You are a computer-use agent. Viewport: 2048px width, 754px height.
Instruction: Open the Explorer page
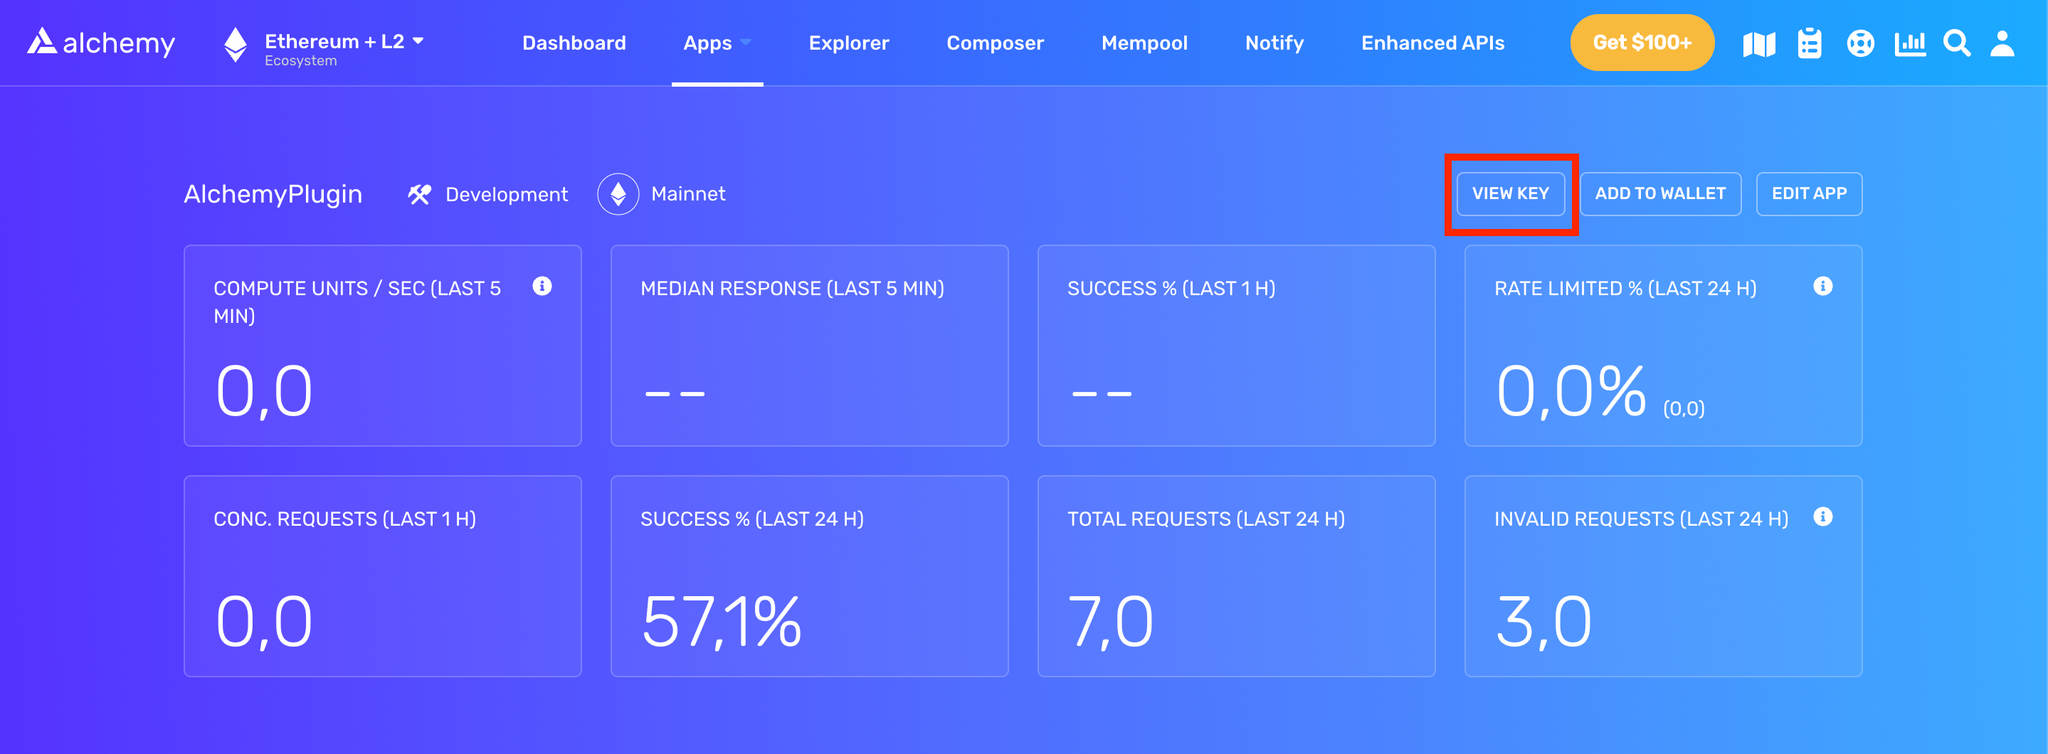[x=849, y=43]
